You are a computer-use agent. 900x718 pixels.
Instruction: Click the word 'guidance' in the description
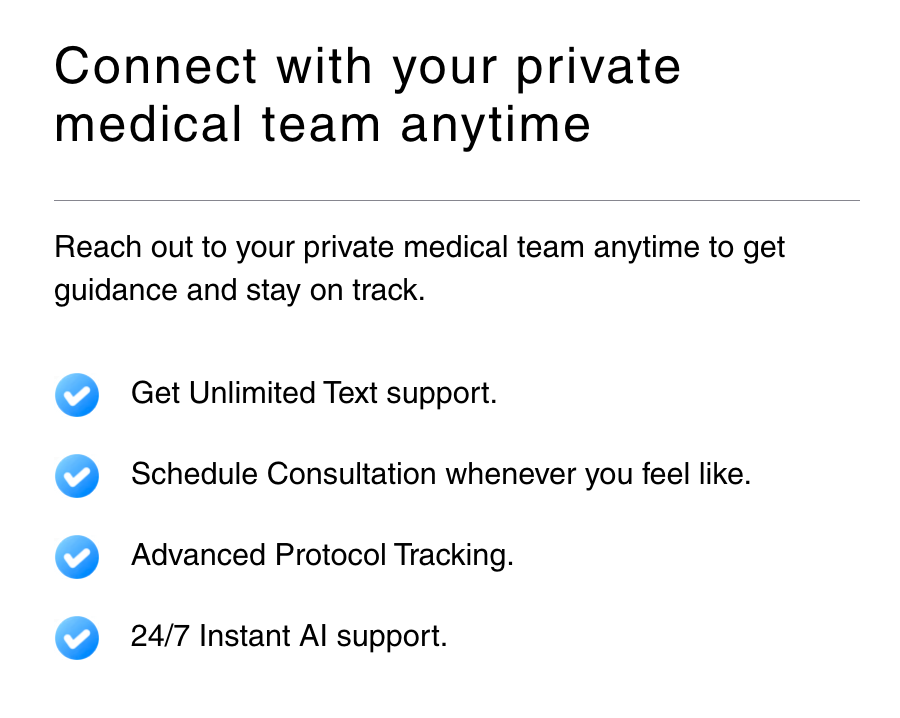click(x=117, y=291)
